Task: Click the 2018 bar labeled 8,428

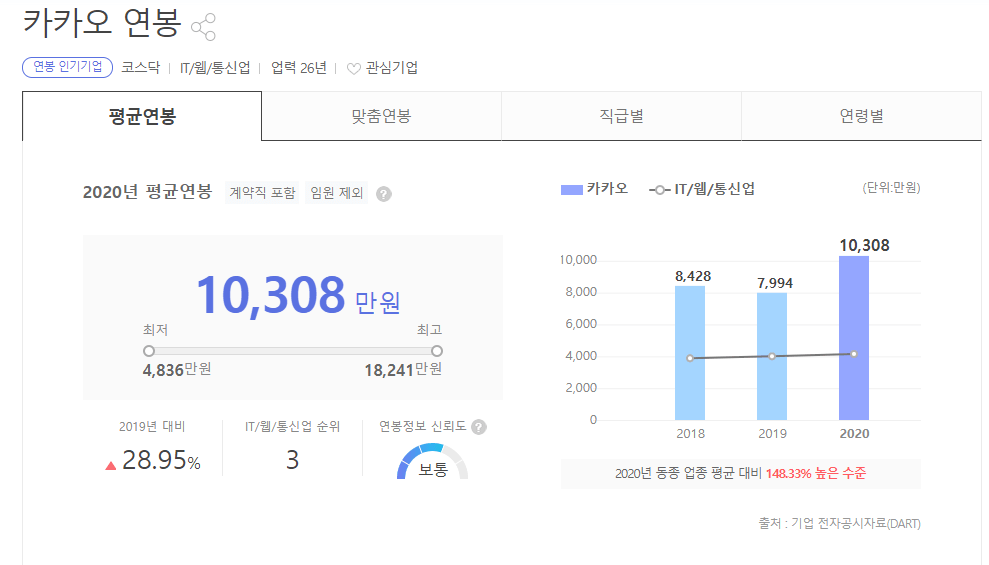Action: coord(690,353)
